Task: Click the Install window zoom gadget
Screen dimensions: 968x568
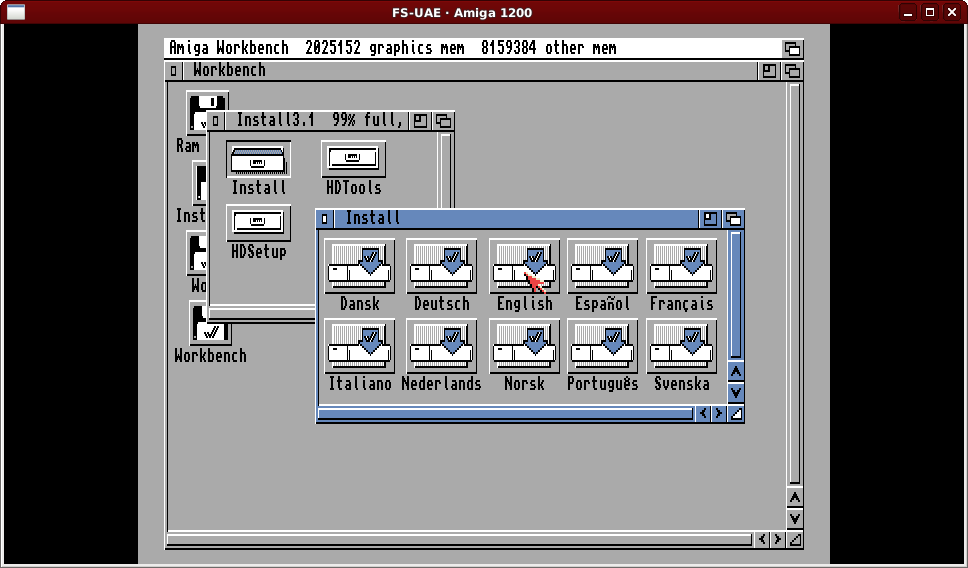Action: pyautogui.click(x=710, y=219)
